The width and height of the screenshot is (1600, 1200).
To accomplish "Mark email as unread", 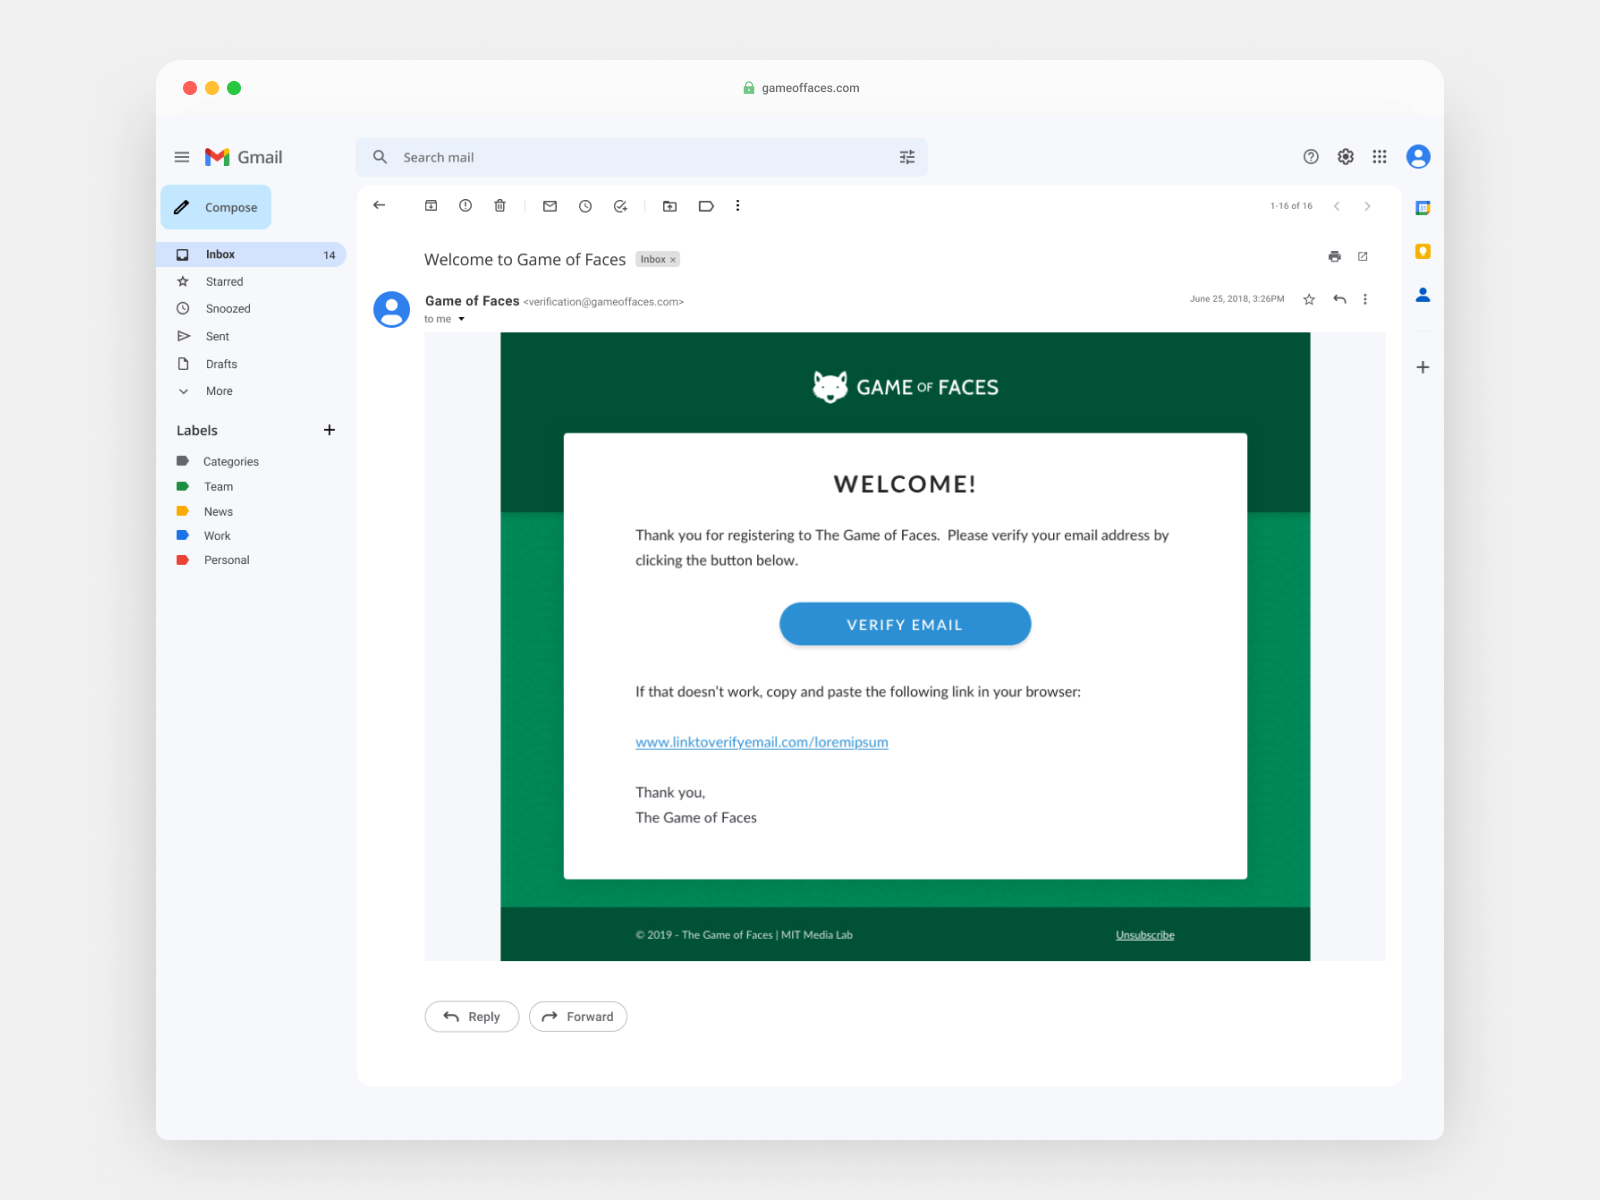I will coord(550,206).
